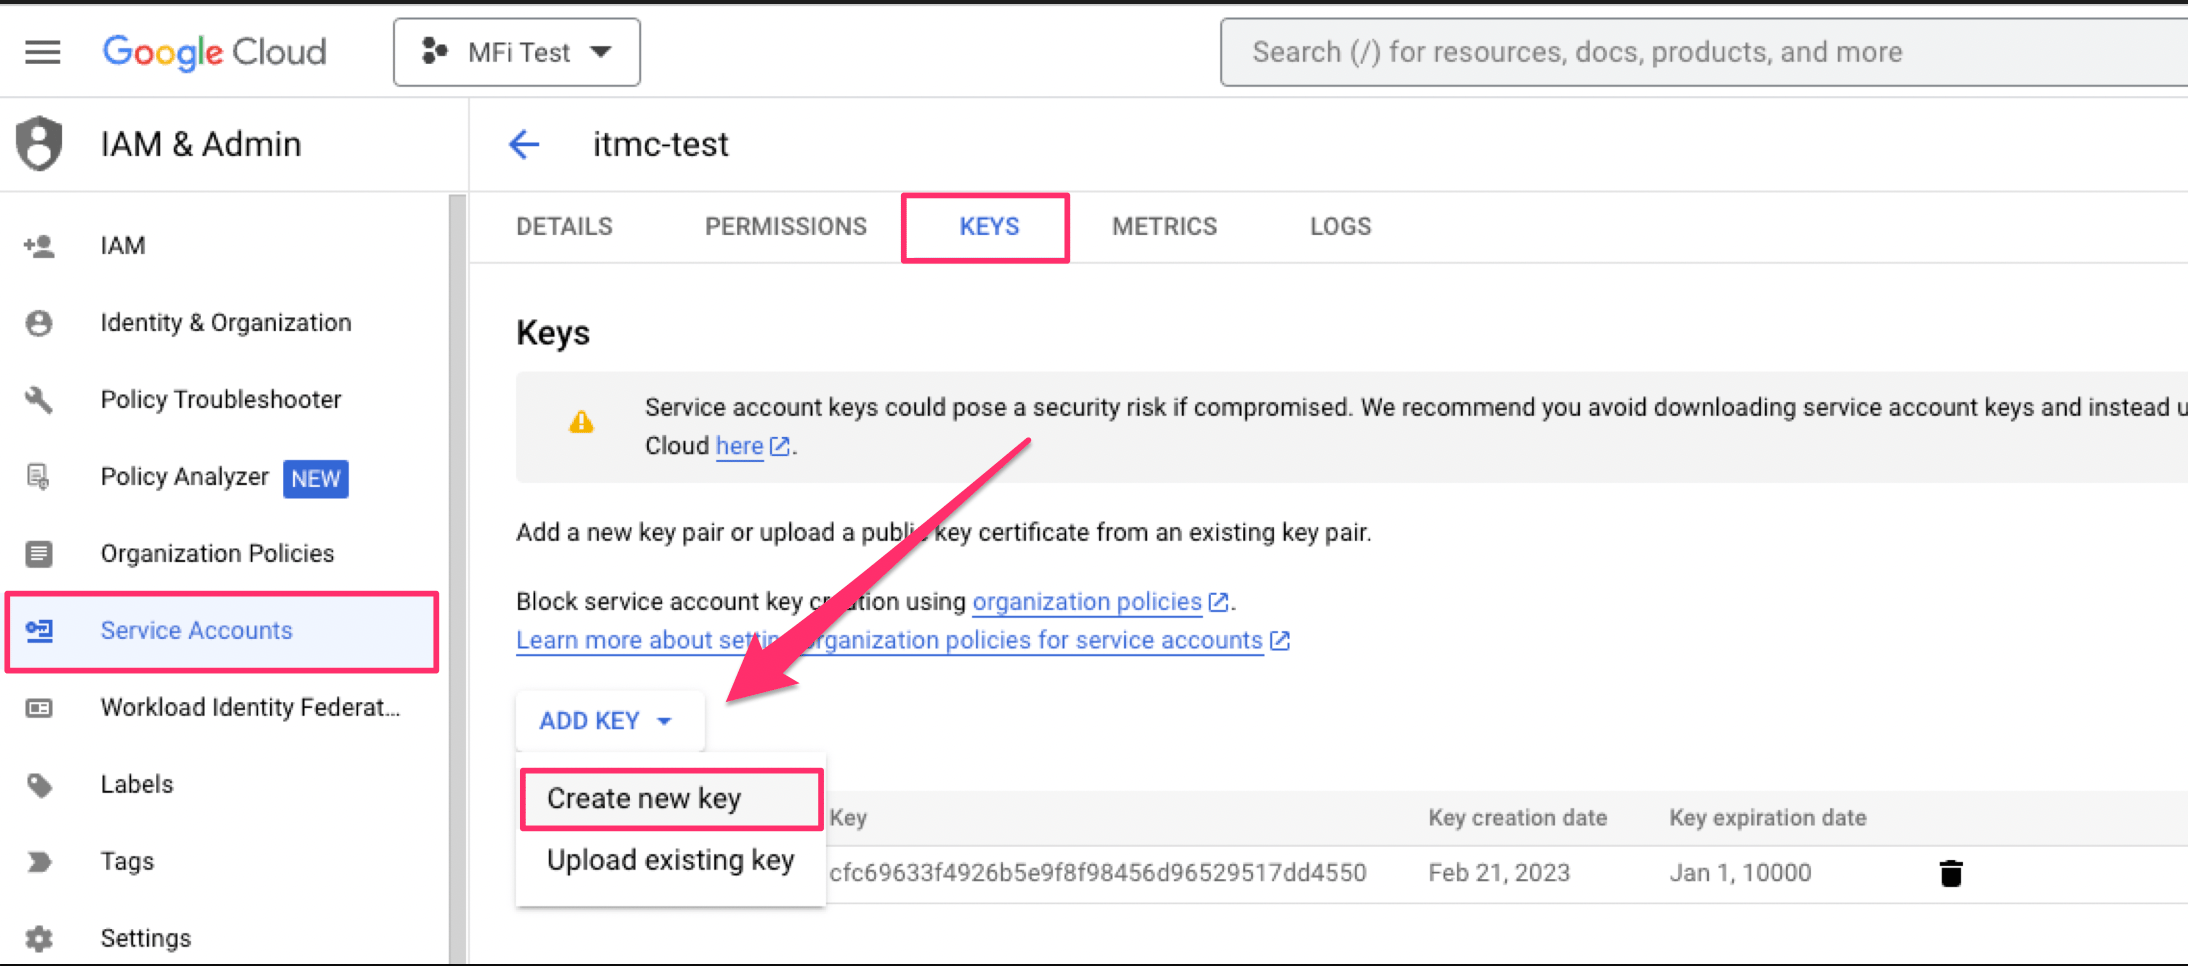Click the Policy Troubleshooter wrench icon
The height and width of the screenshot is (966, 2188).
tap(39, 400)
